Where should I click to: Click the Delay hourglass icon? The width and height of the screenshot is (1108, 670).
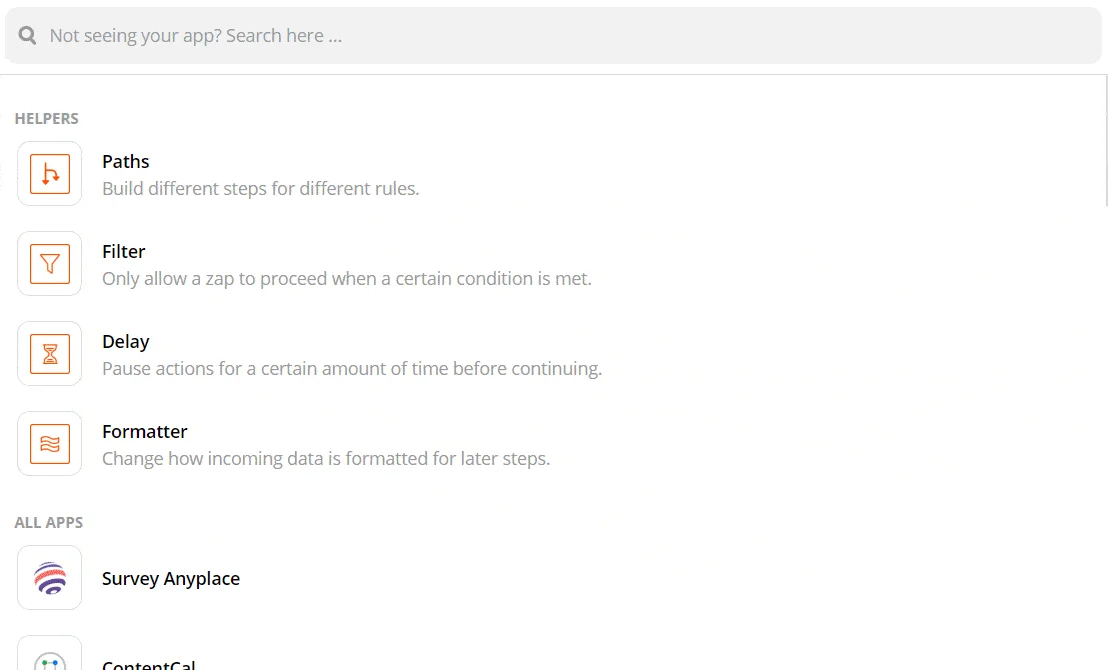[49, 353]
